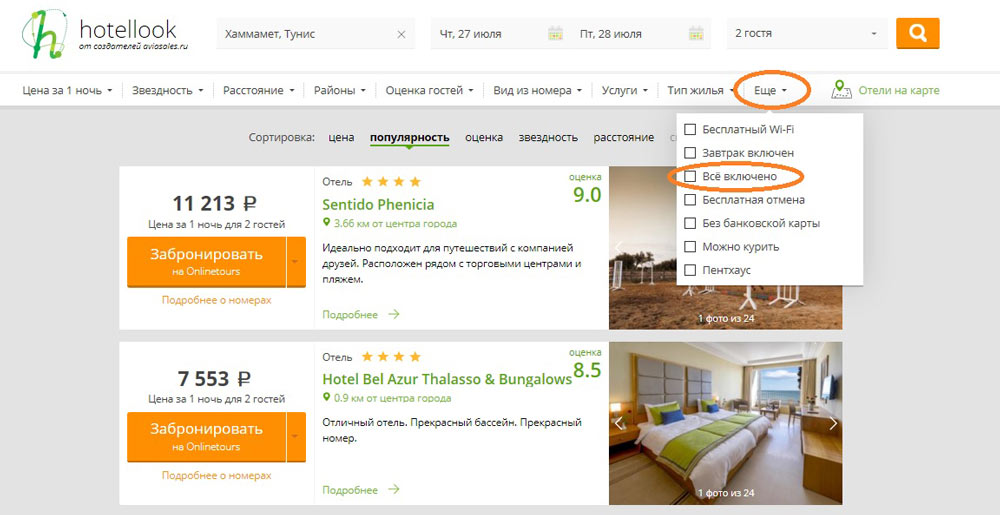
Task: Book Hotel Bel Azur with Забронировать button
Action: pyautogui.click(x=207, y=437)
